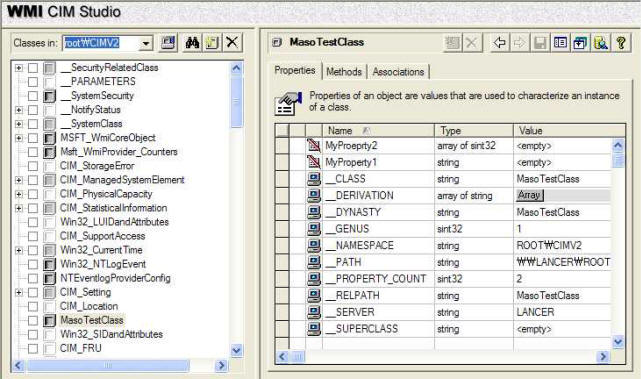
Task: Click the WQL query icon
Action: [601, 43]
